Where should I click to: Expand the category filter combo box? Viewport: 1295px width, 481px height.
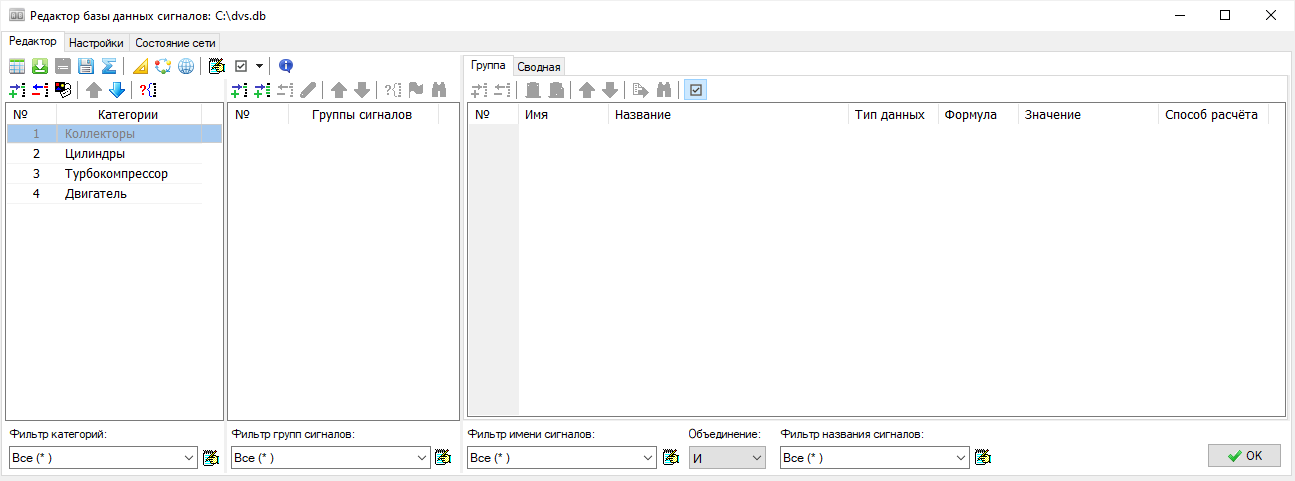190,458
